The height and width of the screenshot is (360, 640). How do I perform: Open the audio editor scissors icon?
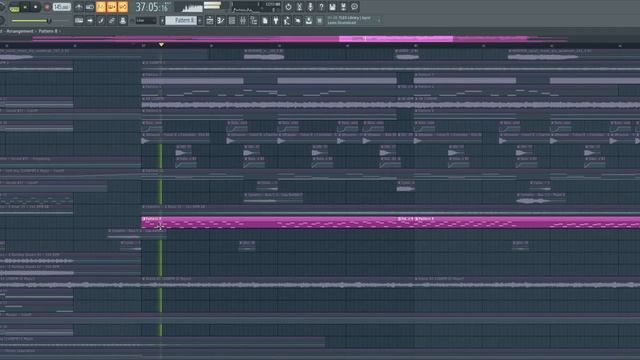pos(299,7)
